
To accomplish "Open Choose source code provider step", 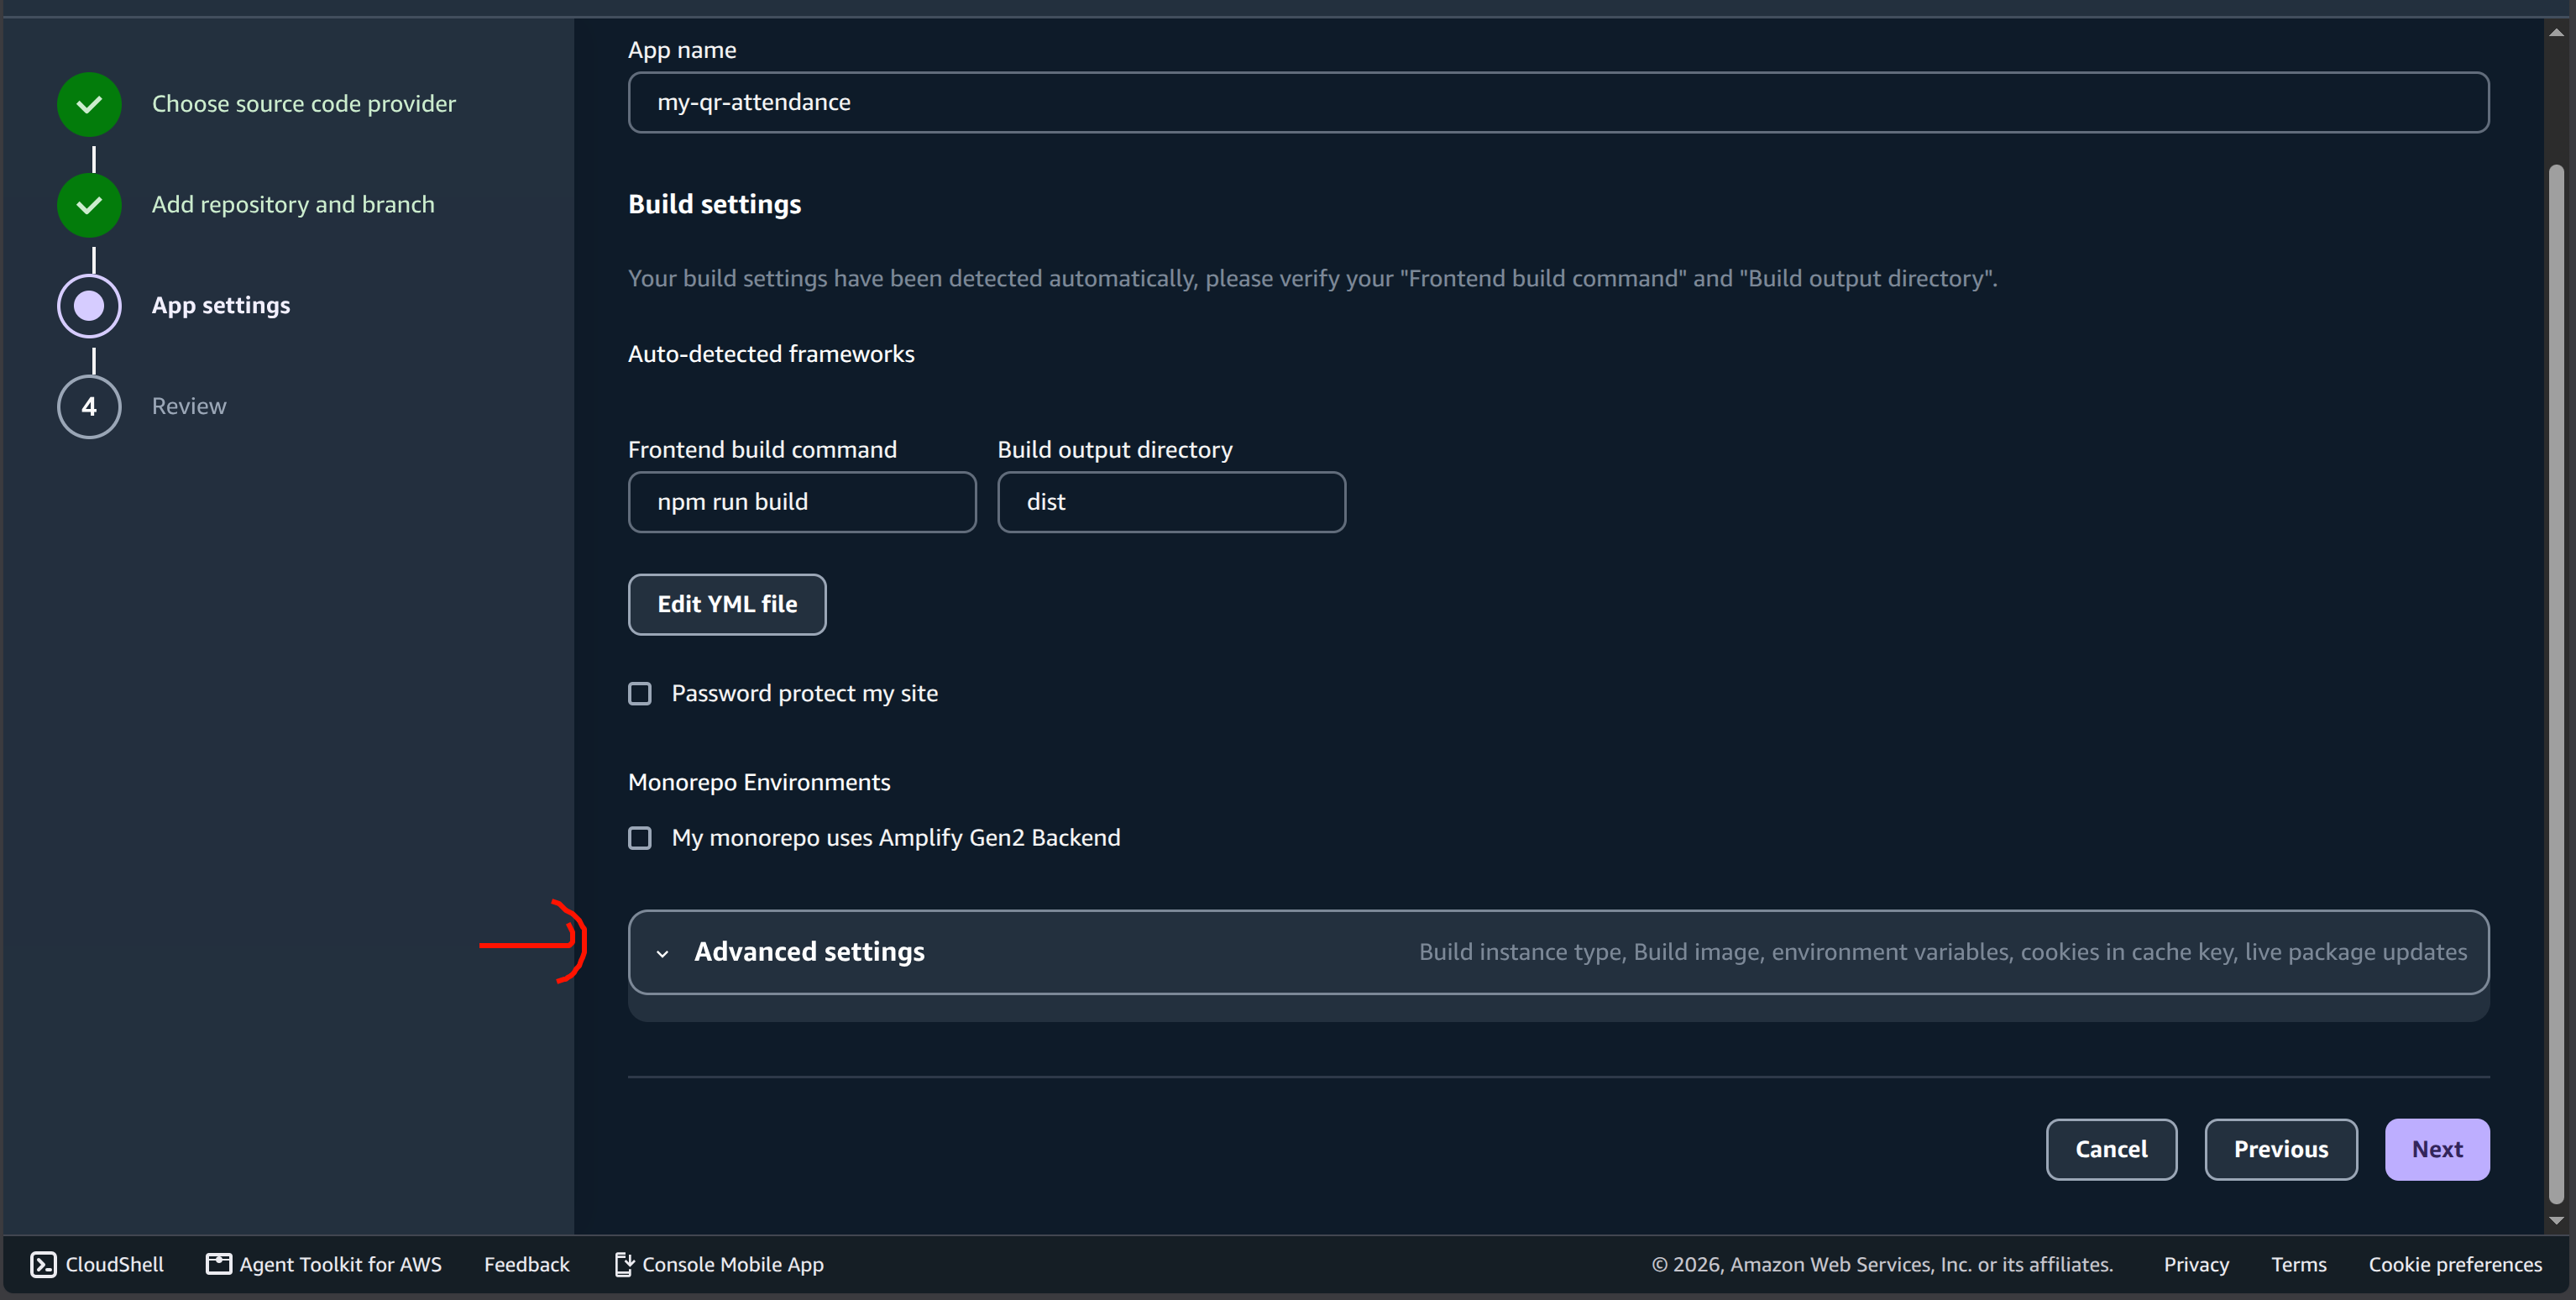I will 304,104.
